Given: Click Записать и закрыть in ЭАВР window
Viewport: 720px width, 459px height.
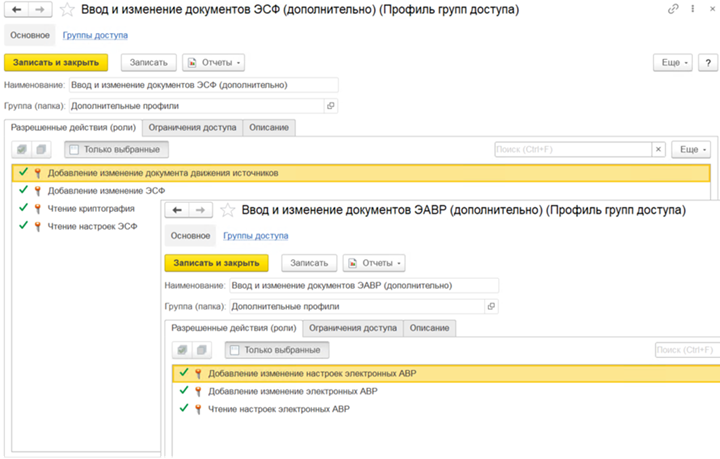Looking at the screenshot, I should click(216, 263).
